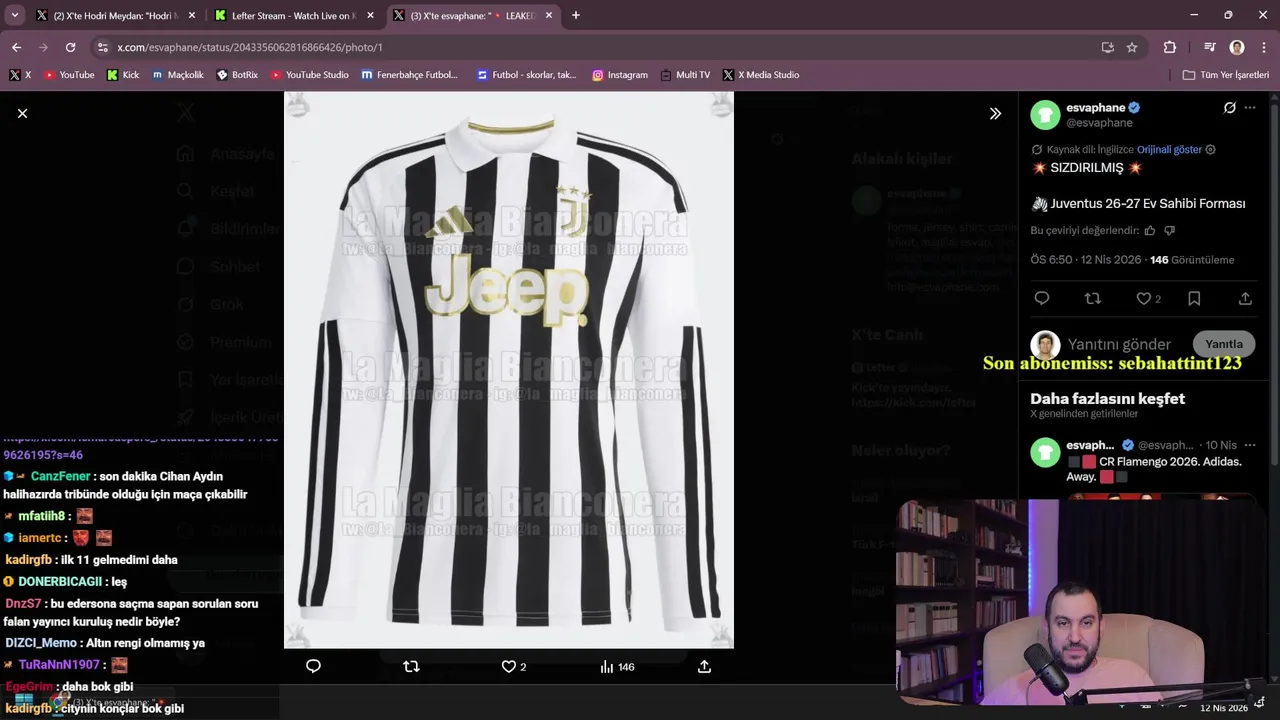Close the photo viewer with the X

[22, 113]
